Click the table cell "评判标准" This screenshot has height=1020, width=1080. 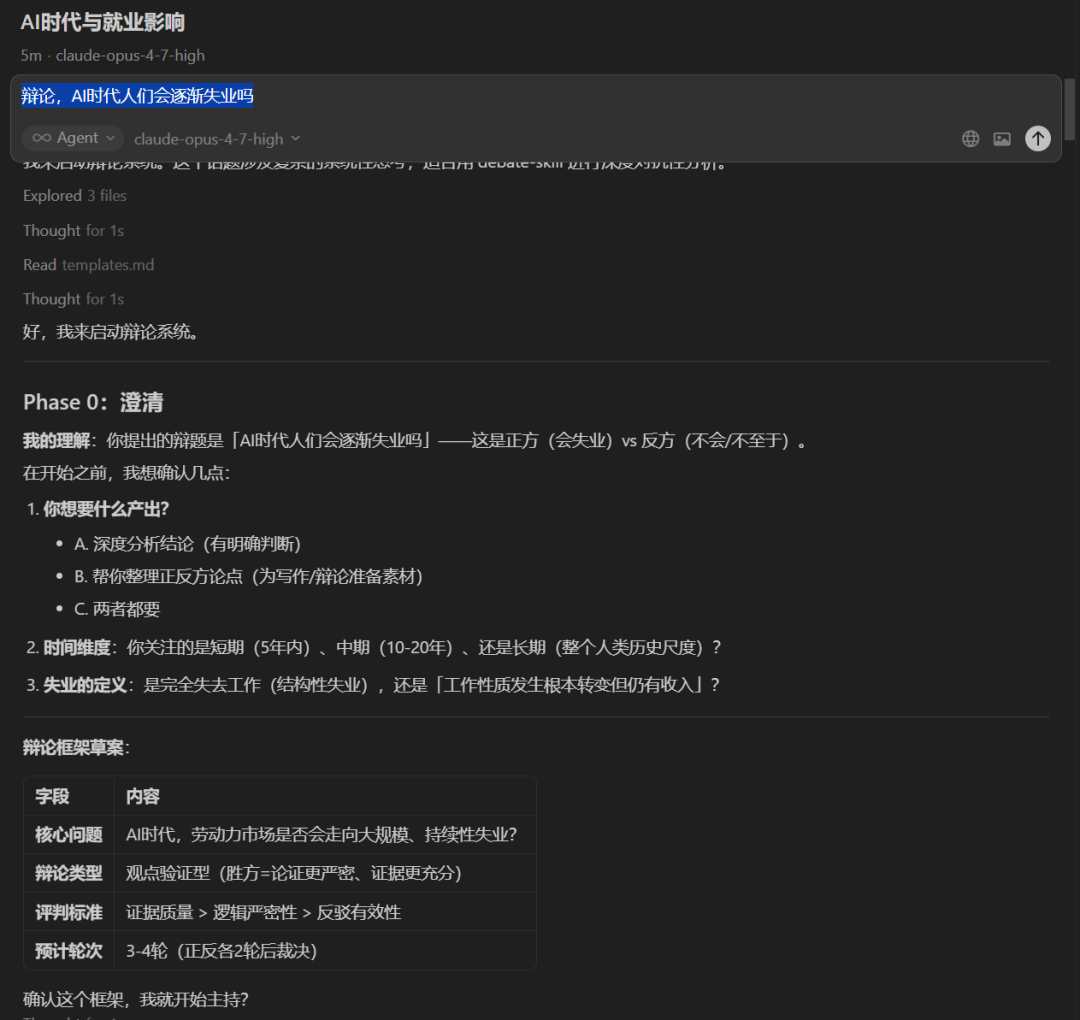tap(68, 913)
